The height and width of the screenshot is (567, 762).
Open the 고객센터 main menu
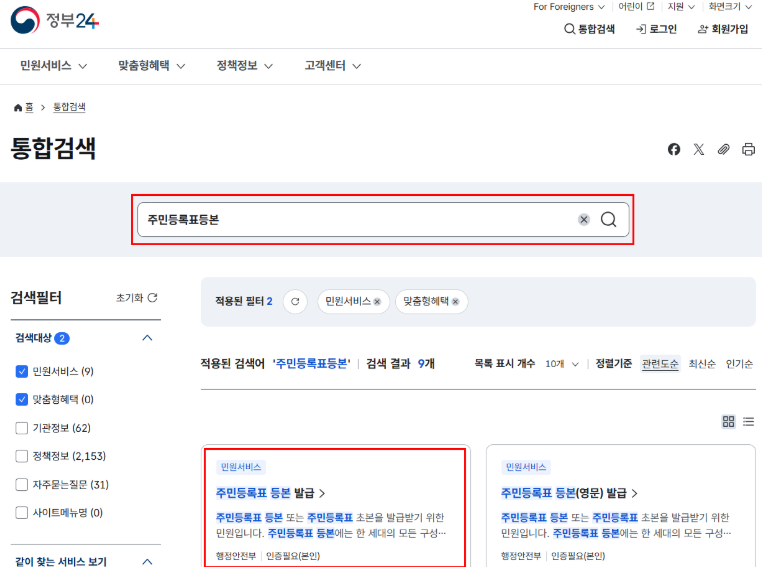pyautogui.click(x=332, y=65)
